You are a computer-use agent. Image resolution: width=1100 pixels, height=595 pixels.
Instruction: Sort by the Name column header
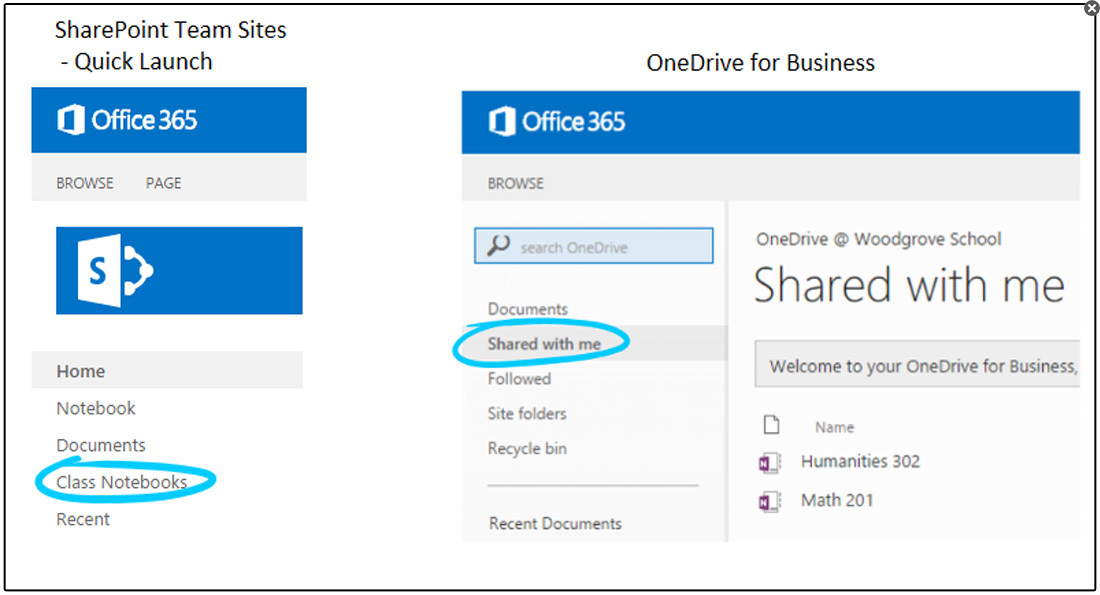834,427
